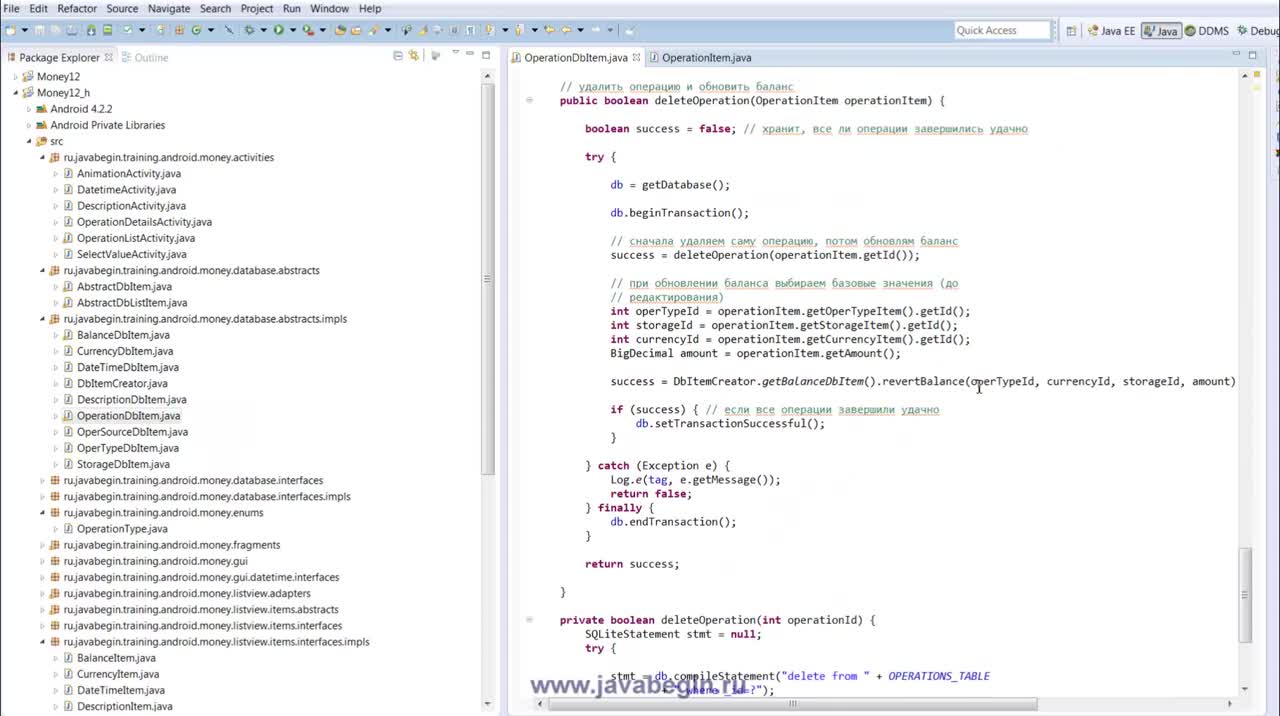
Task: Open the Refactor menu
Action: pyautogui.click(x=77, y=8)
